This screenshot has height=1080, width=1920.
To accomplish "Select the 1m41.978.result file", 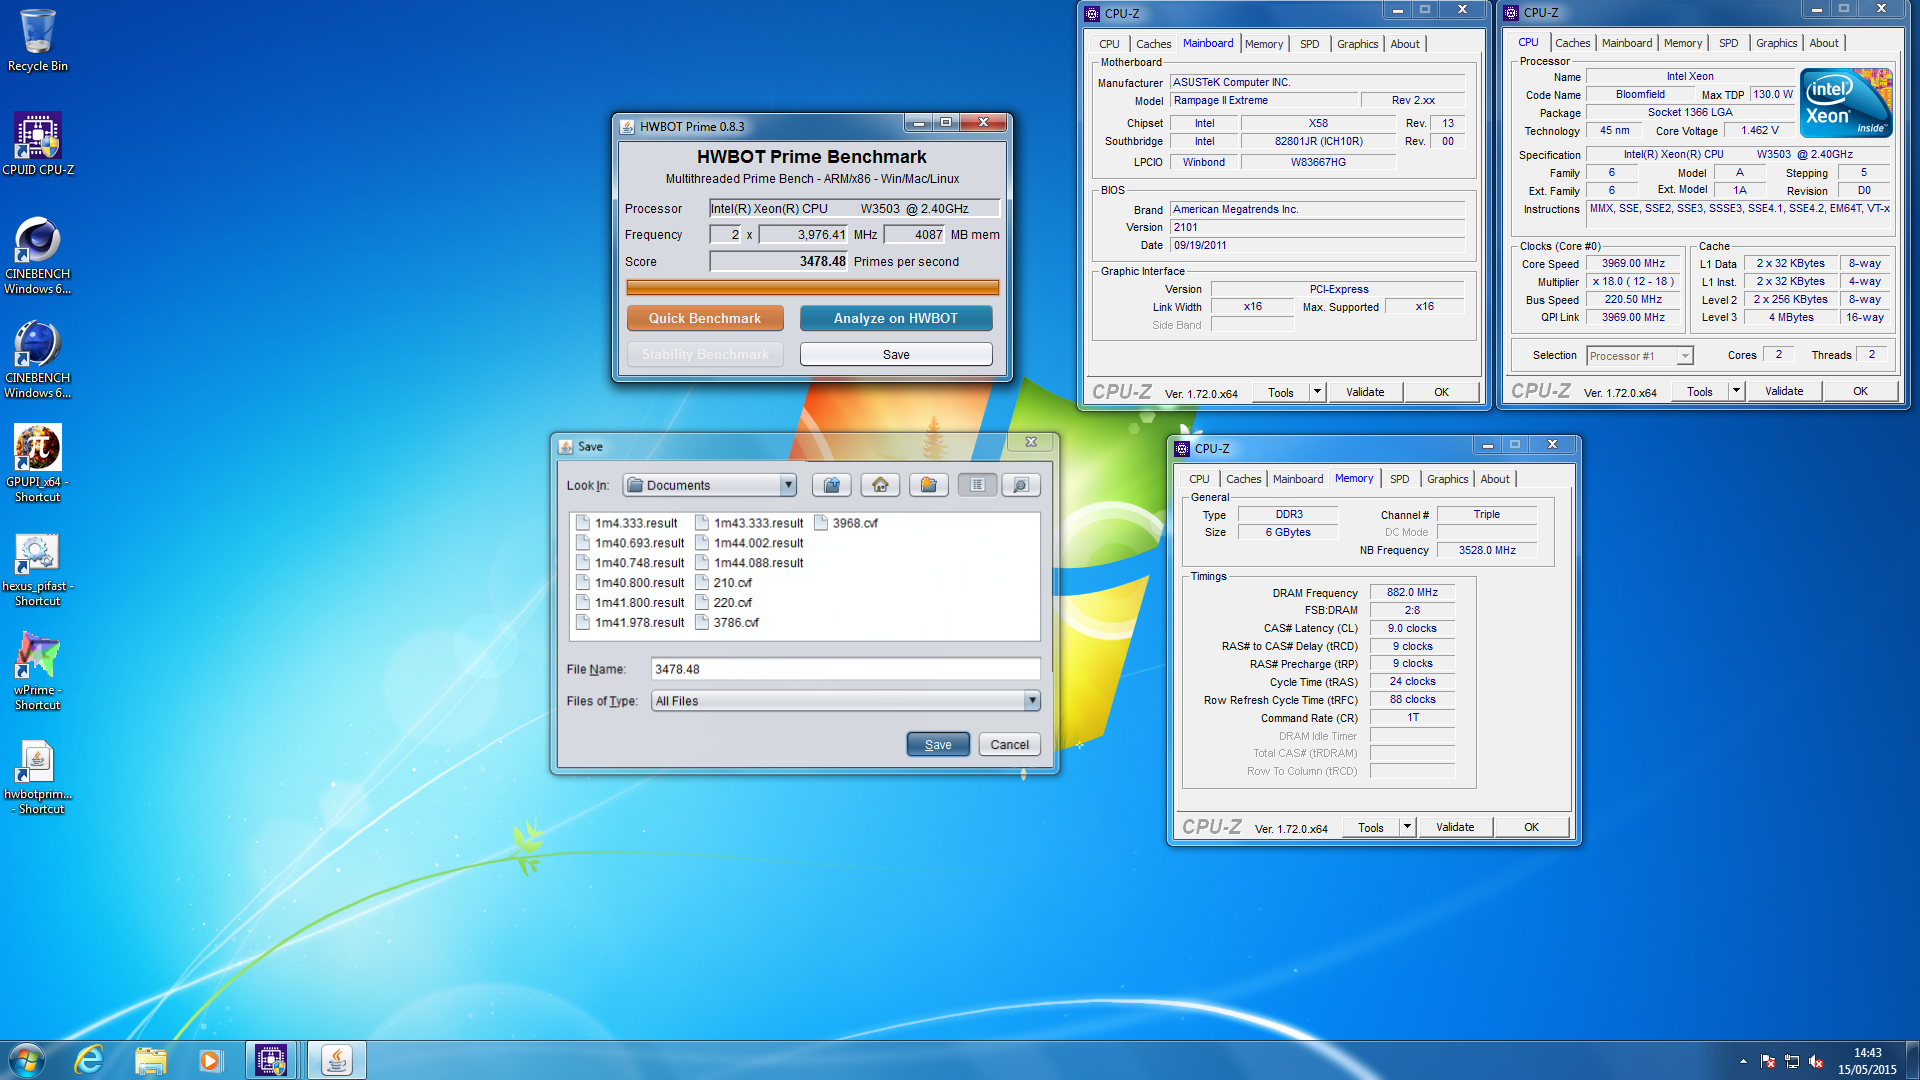I will 630,622.
